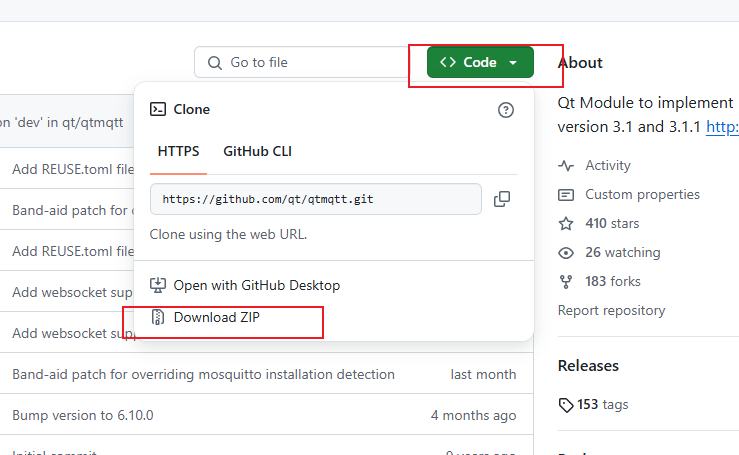Click the Activity pulse icon

566,165
